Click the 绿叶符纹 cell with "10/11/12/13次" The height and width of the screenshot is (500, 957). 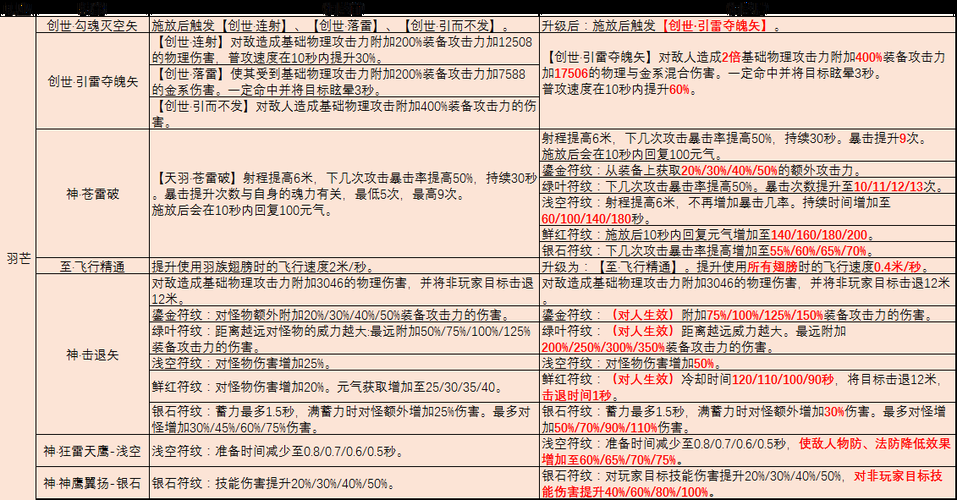point(748,186)
